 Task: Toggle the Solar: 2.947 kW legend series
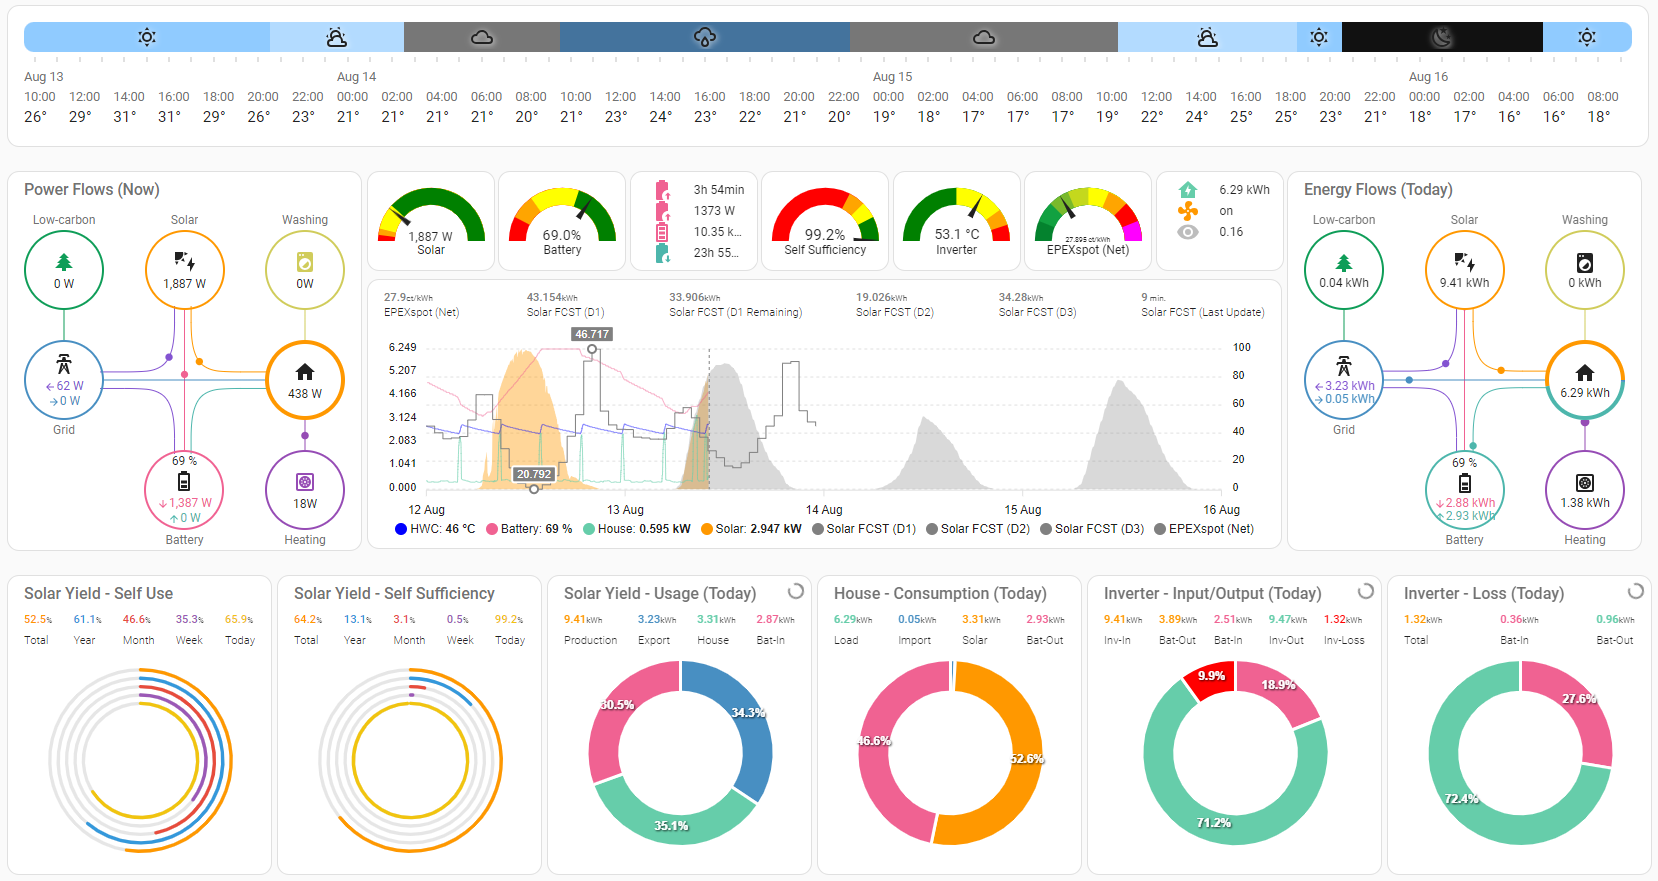tap(751, 529)
